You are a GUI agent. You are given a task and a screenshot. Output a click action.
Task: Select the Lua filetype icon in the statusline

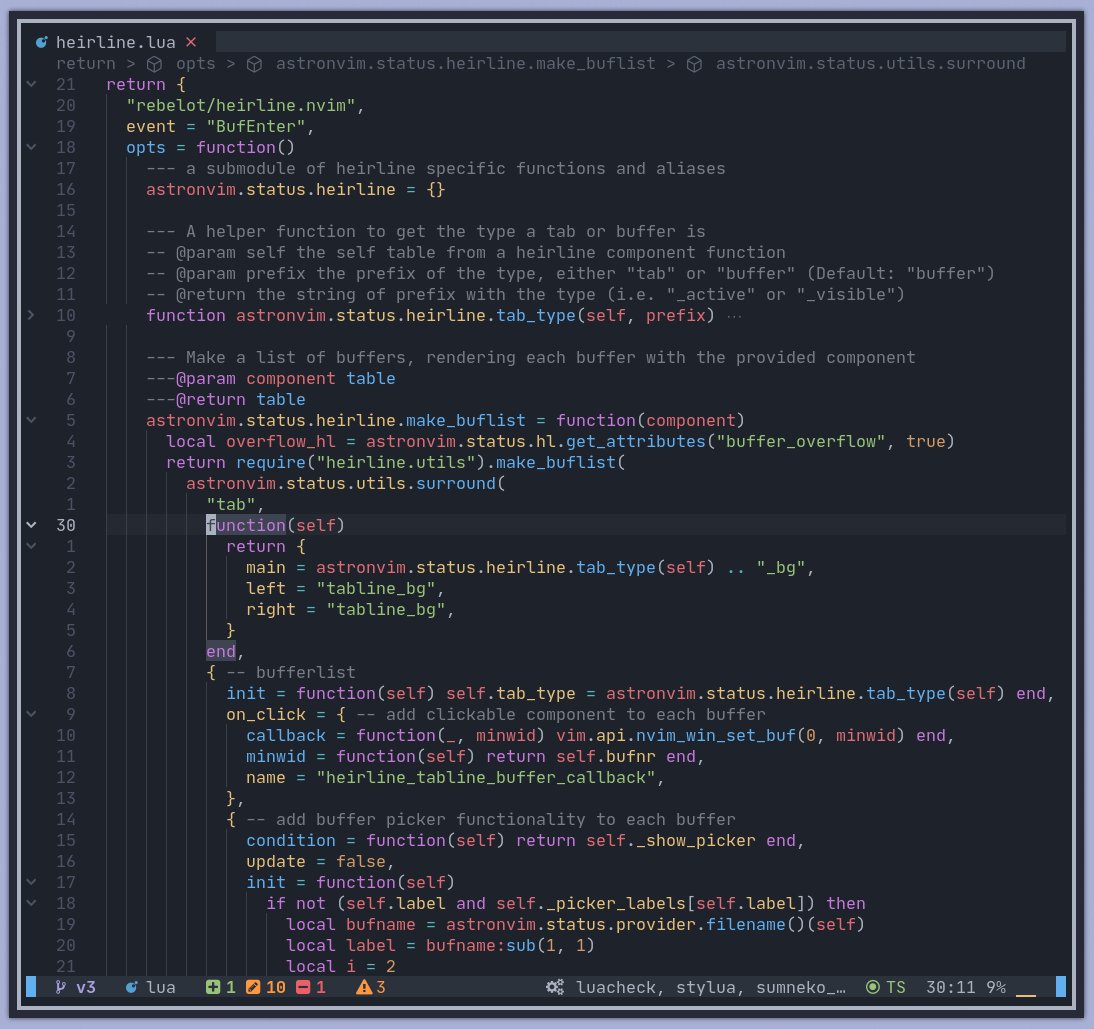coord(130,987)
